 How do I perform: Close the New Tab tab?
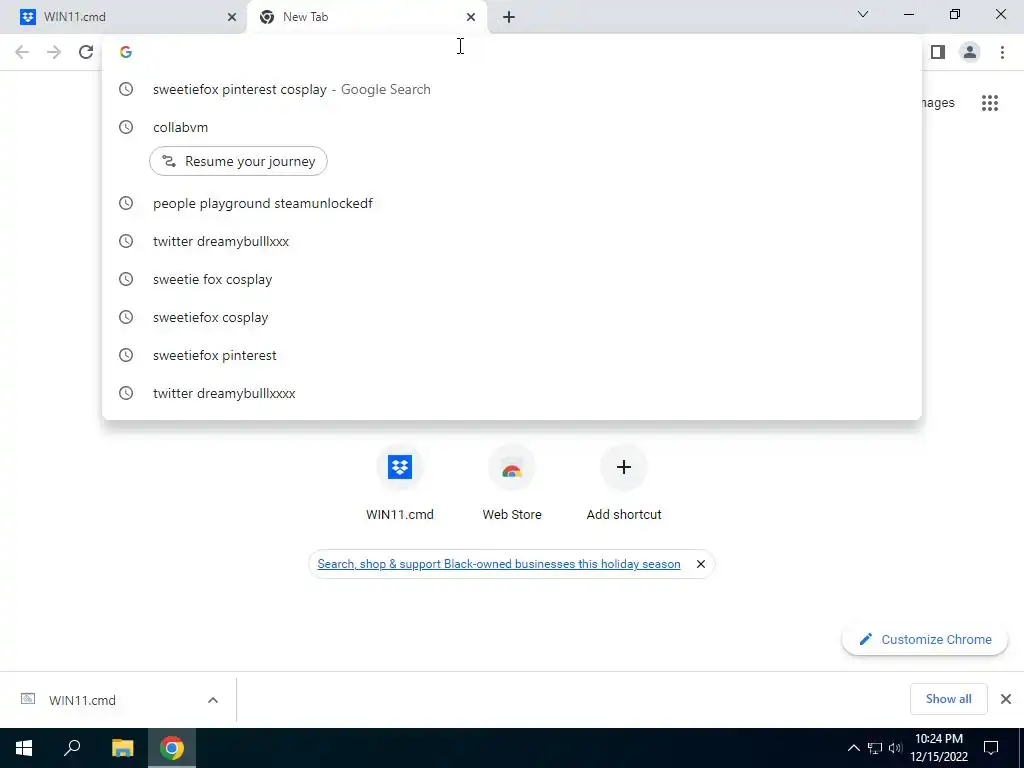tap(471, 17)
